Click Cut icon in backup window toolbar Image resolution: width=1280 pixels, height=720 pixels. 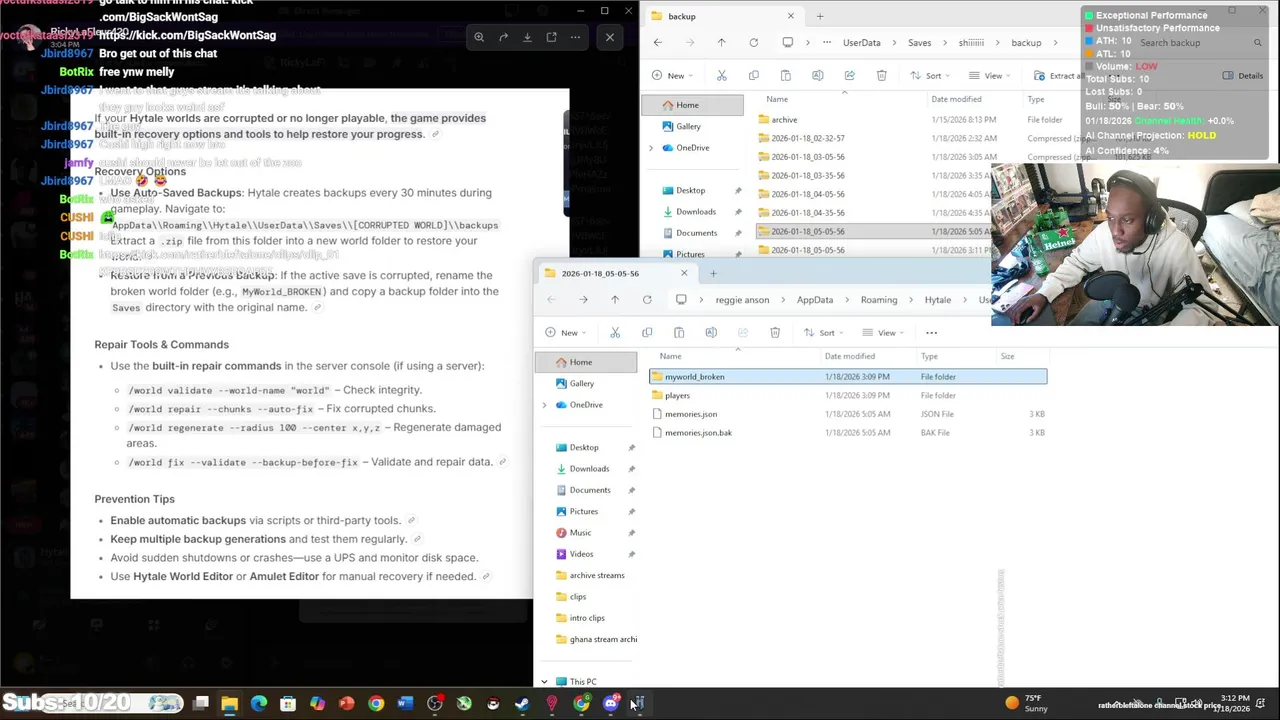pyautogui.click(x=721, y=75)
